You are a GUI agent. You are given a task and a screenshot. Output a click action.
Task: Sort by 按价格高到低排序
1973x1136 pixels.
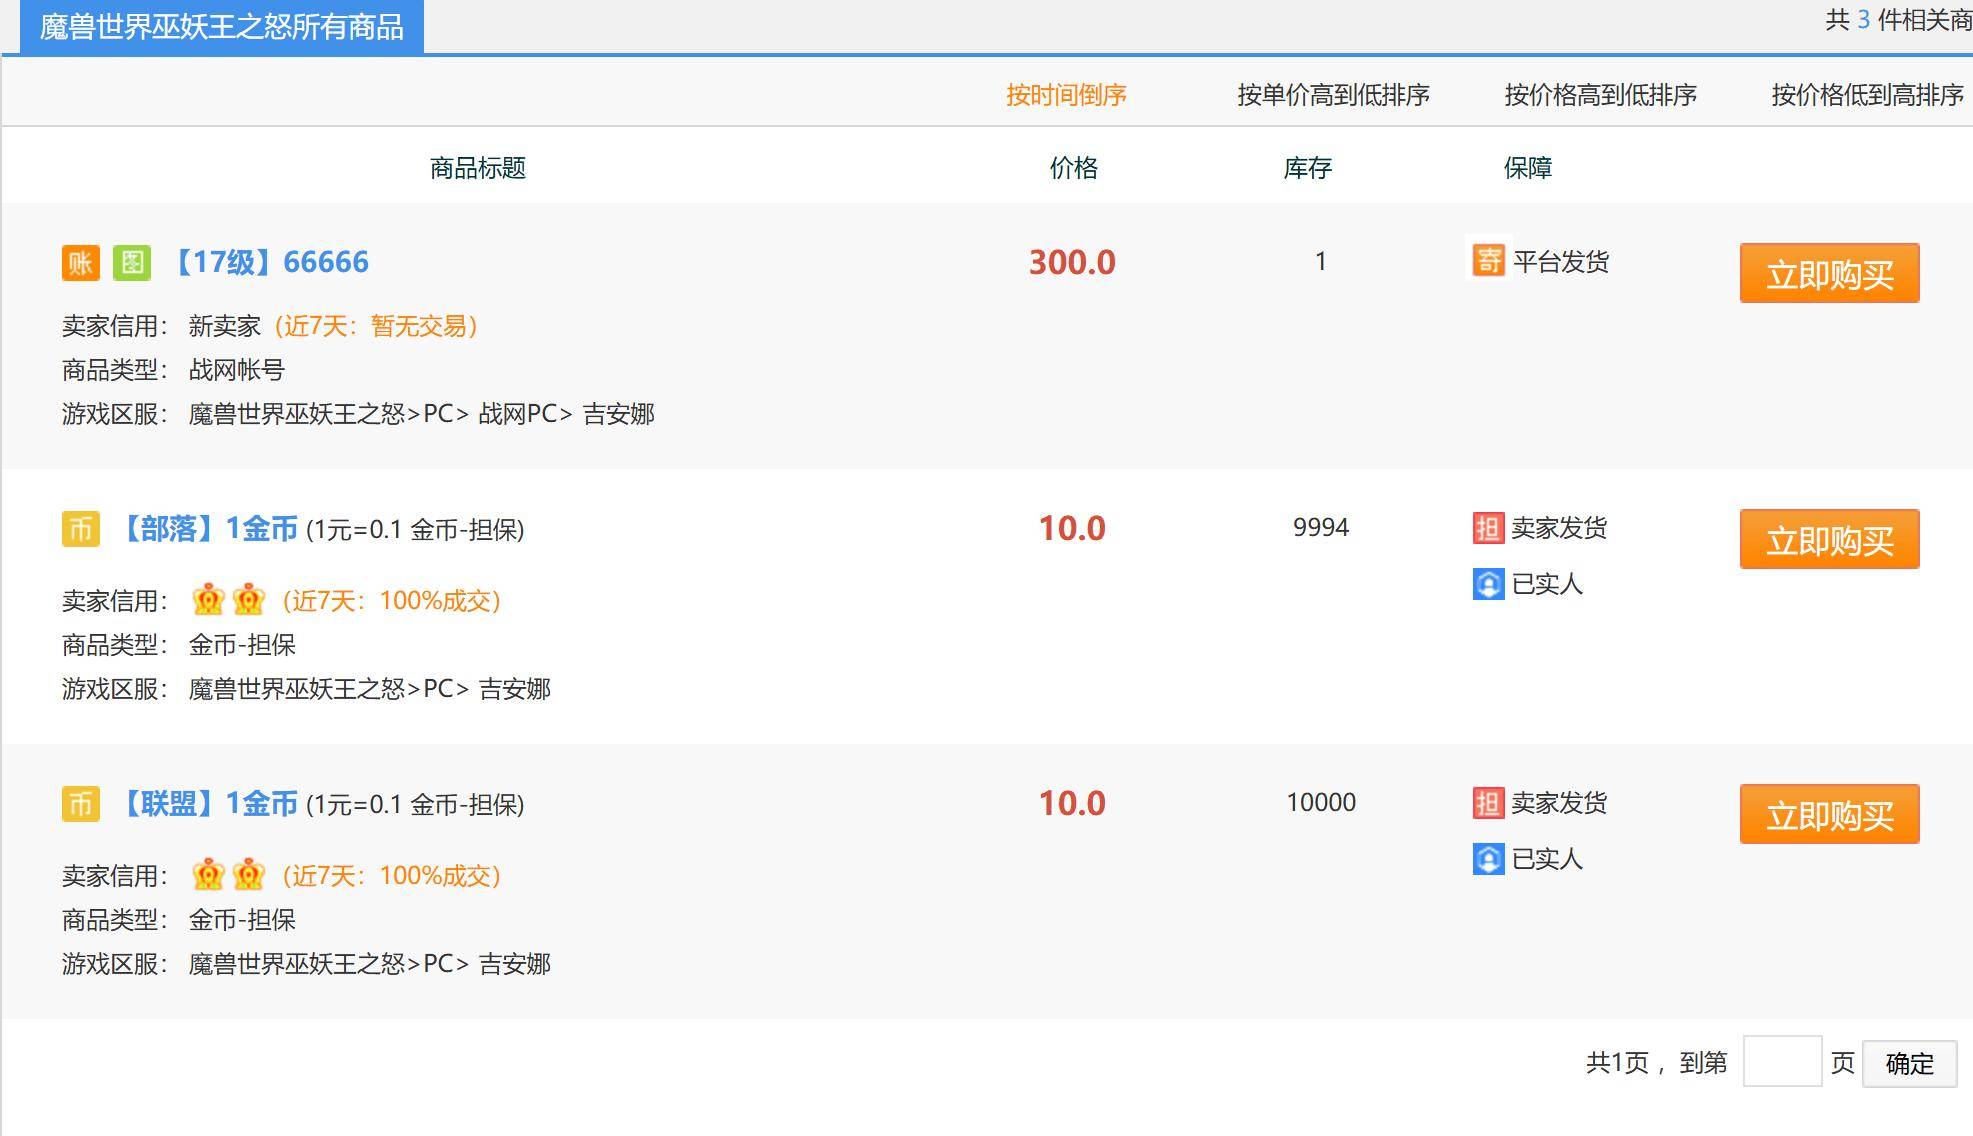click(x=1600, y=95)
